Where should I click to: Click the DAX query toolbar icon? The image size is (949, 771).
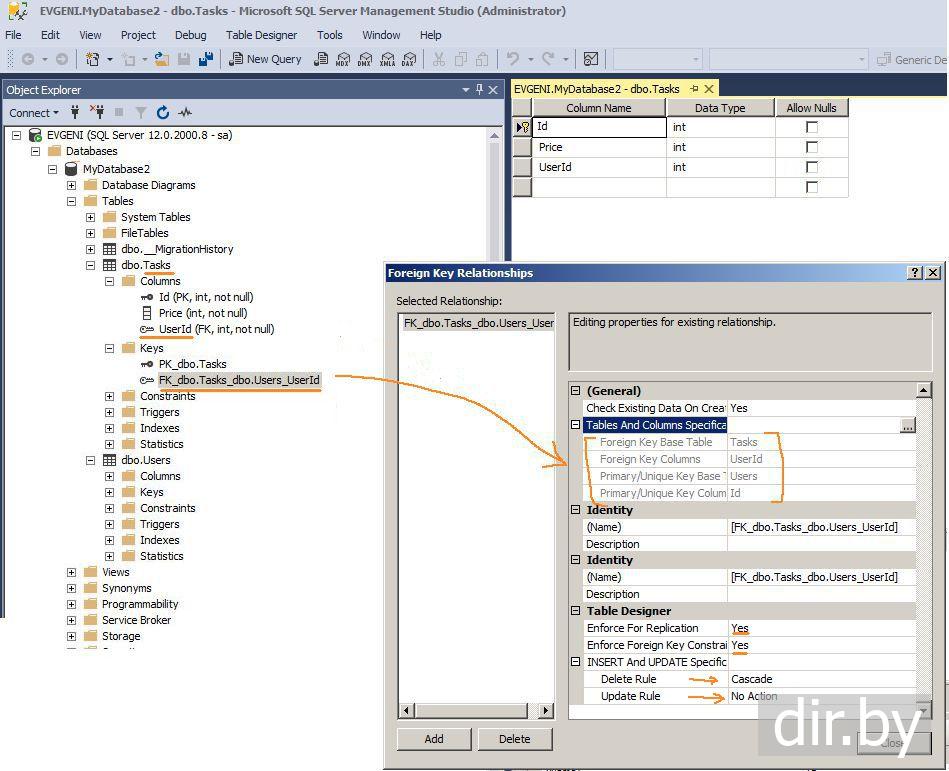[x=408, y=59]
